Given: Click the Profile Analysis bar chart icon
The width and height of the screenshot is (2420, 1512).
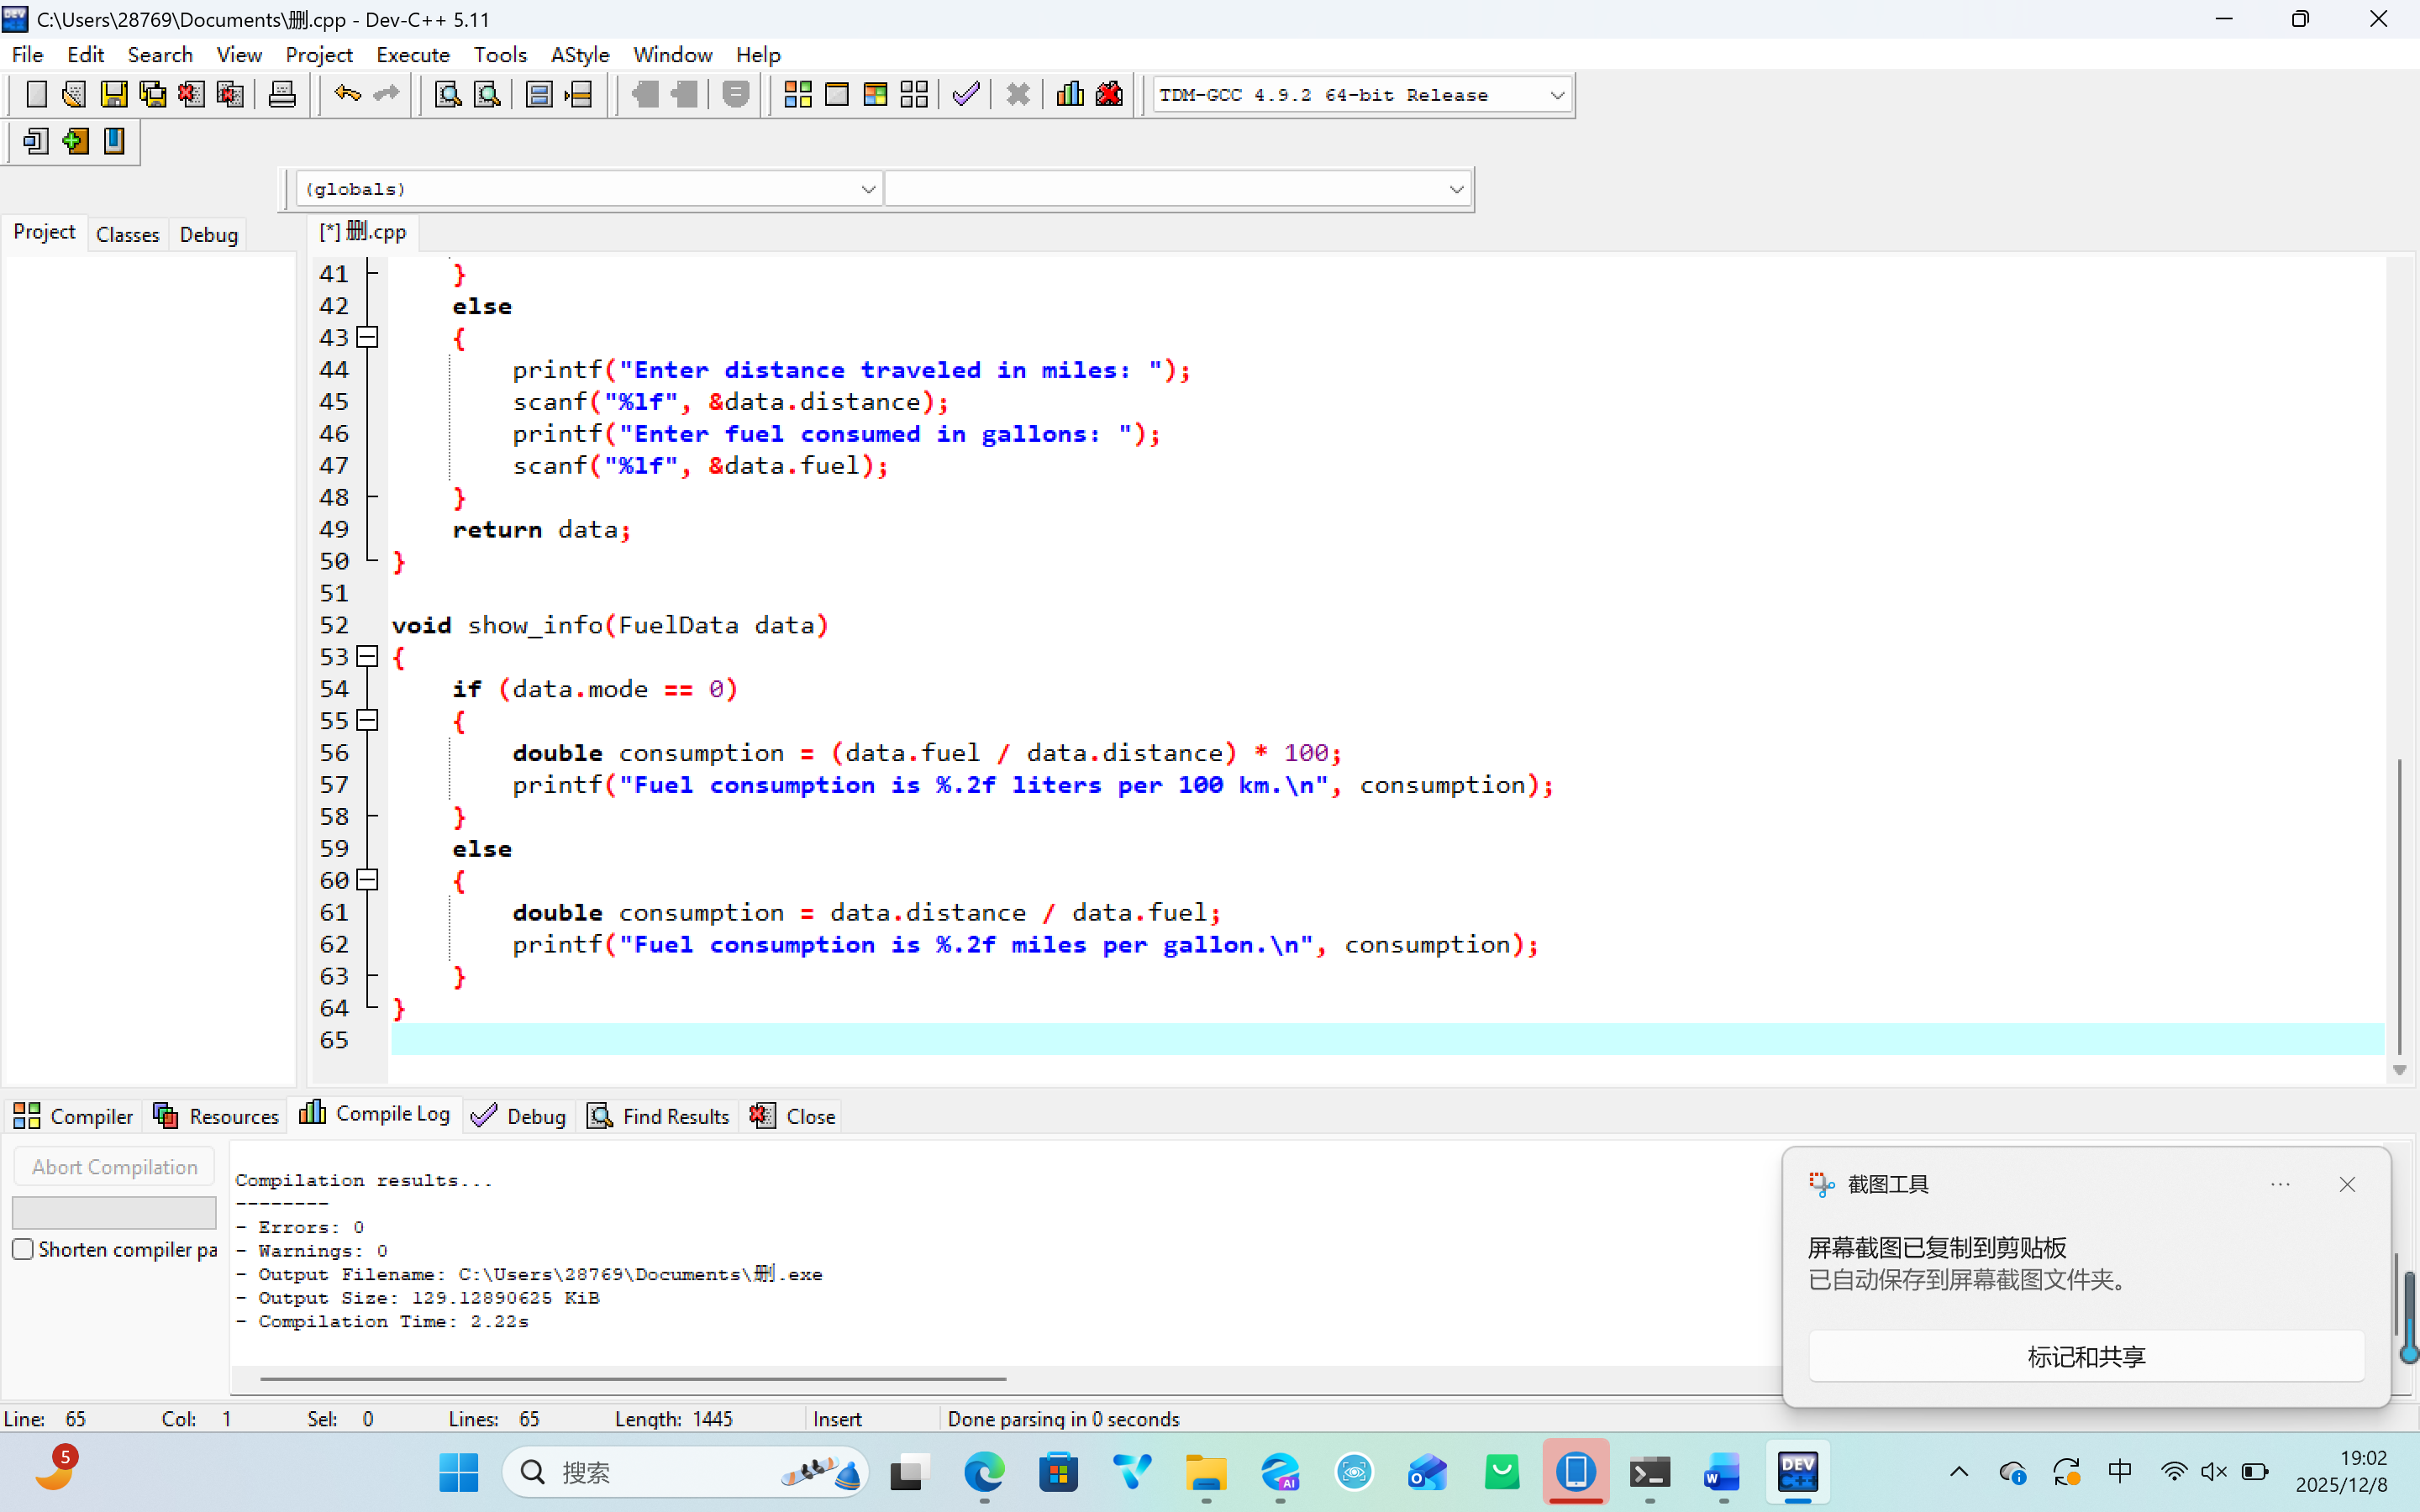Looking at the screenshot, I should coord(1070,95).
